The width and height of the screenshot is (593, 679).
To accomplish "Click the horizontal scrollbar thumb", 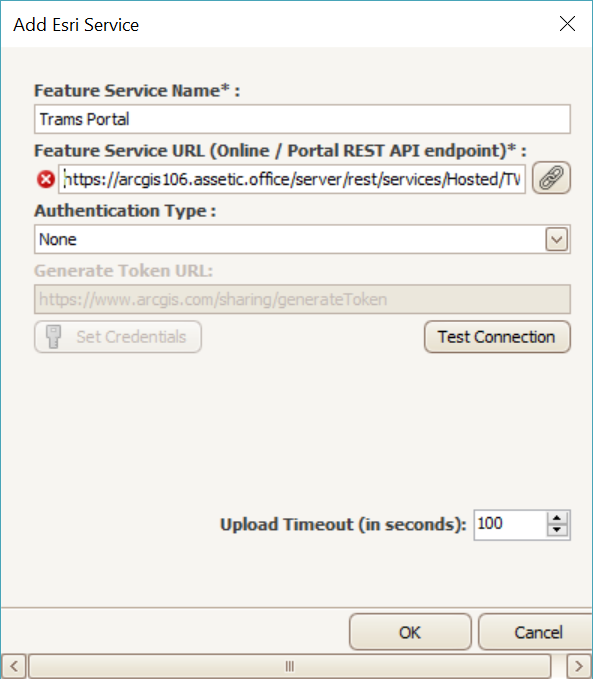I will [290, 666].
